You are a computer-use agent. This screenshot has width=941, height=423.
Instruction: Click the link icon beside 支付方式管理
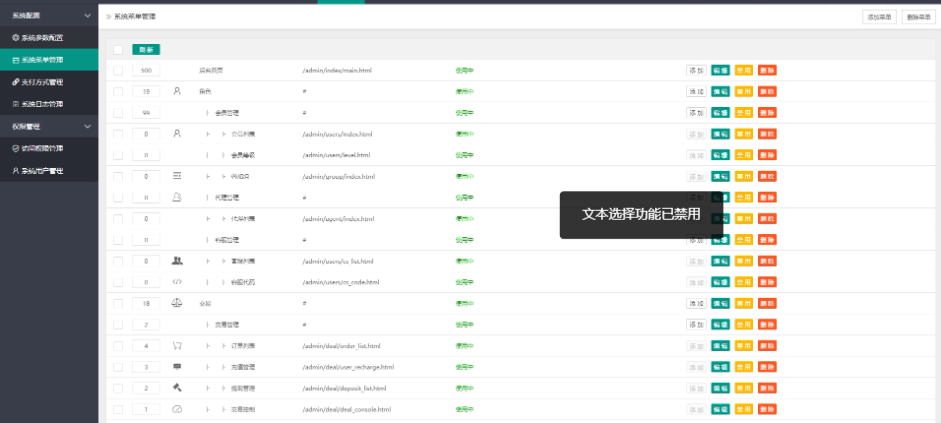click(x=16, y=82)
